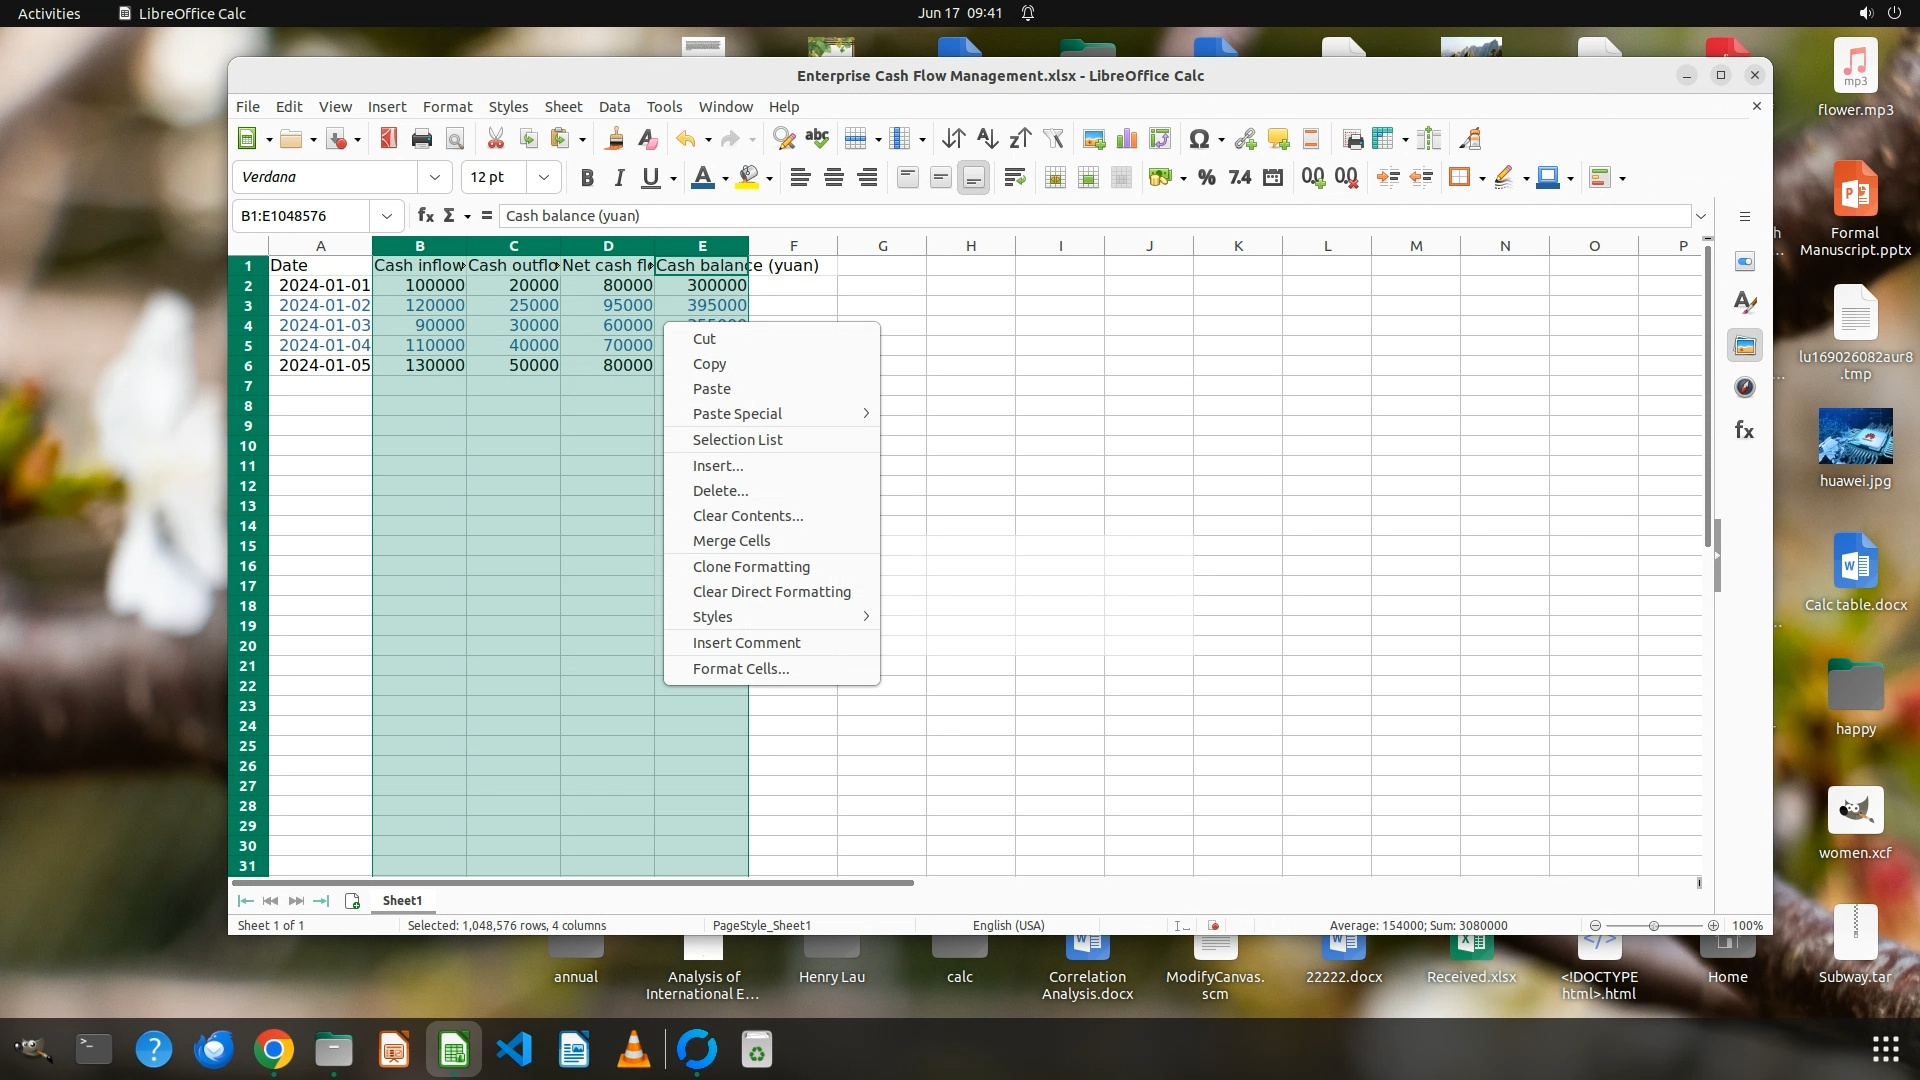
Task: Open the Borders dropdown arrow
Action: 1482,179
